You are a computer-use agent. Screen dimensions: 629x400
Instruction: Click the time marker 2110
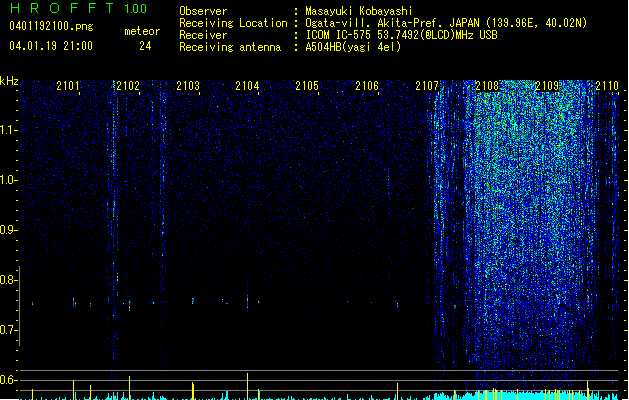pos(607,86)
